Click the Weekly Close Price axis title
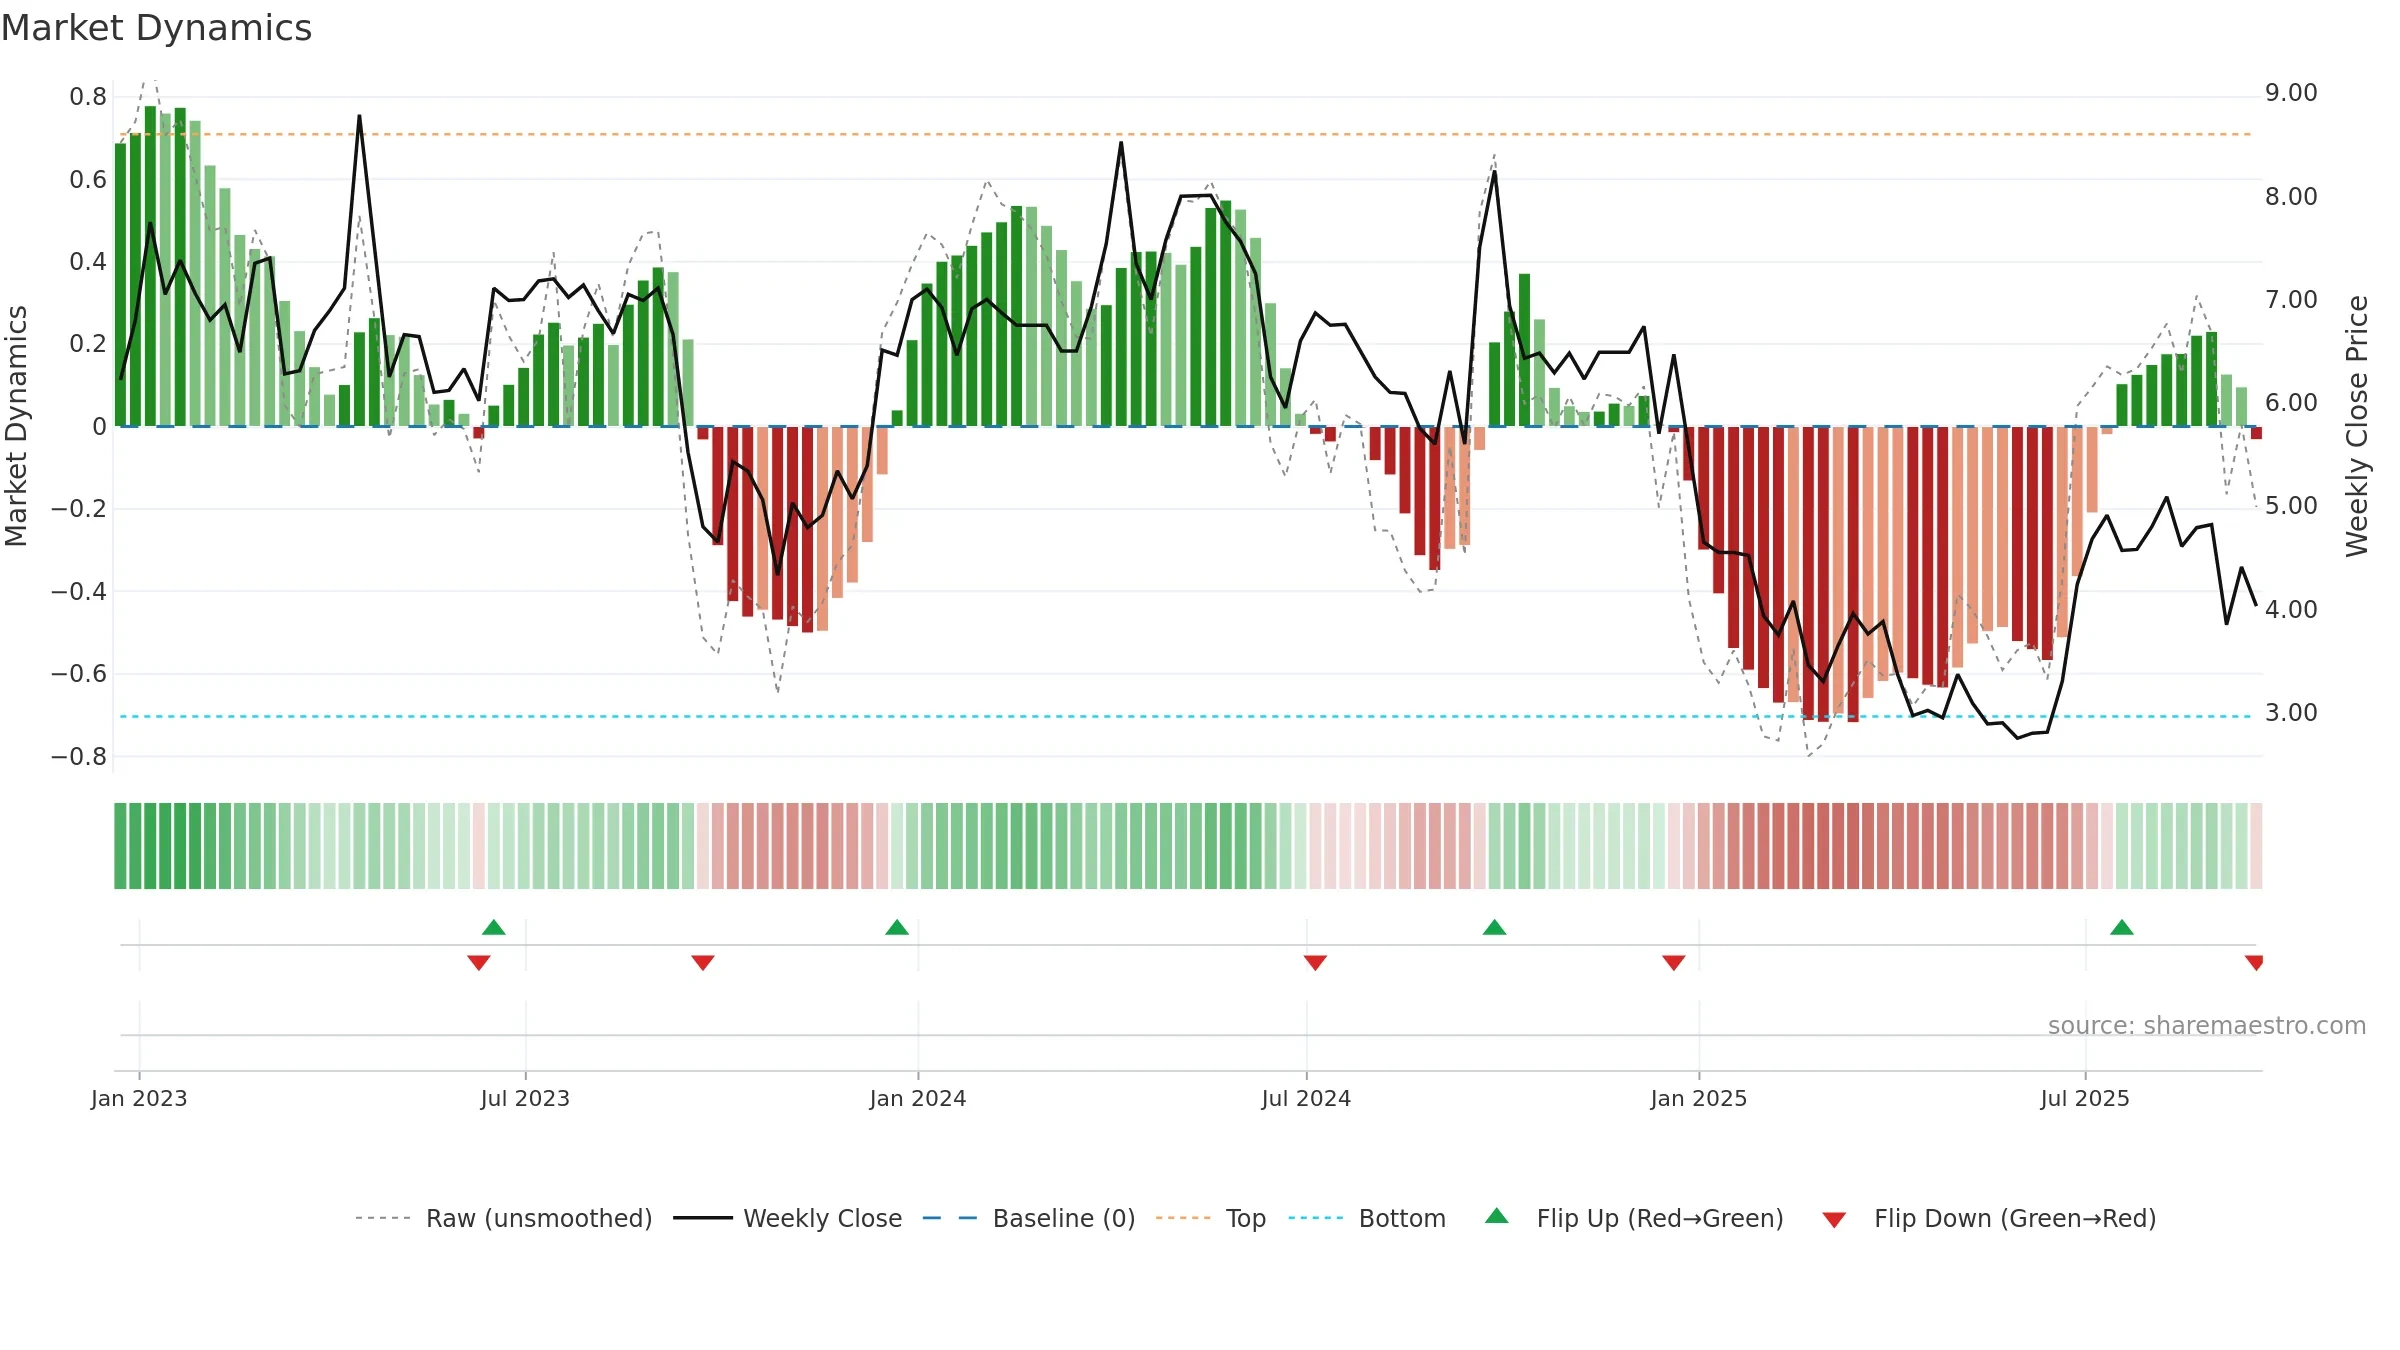The height and width of the screenshot is (1350, 2400). pyautogui.click(x=2357, y=426)
